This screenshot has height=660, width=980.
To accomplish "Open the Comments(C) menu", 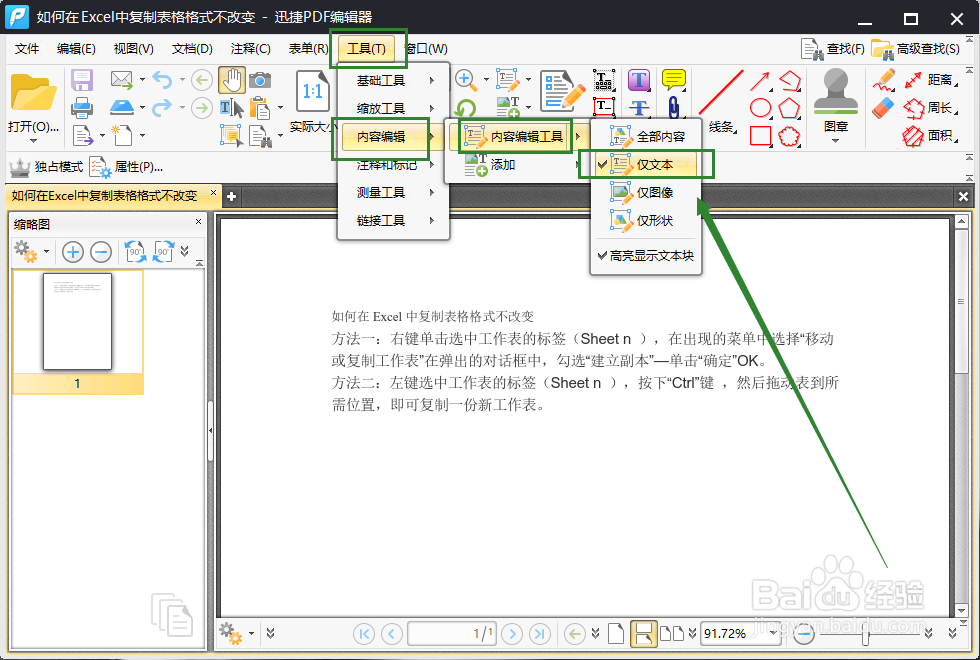I will (250, 49).
